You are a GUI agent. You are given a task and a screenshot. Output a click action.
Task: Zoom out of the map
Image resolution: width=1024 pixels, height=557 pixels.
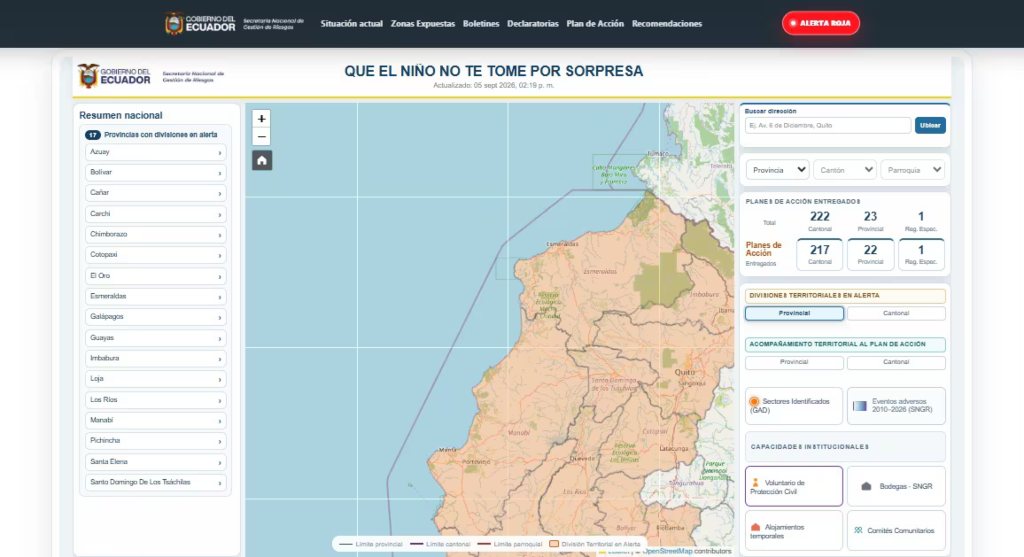click(261, 136)
